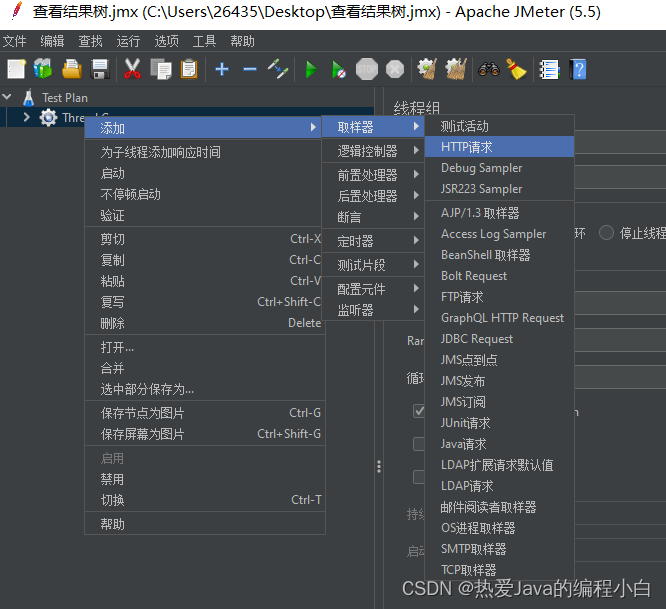This screenshot has width=666, height=609.
Task: Click the Shutdown threads icon
Action: pyautogui.click(x=395, y=69)
